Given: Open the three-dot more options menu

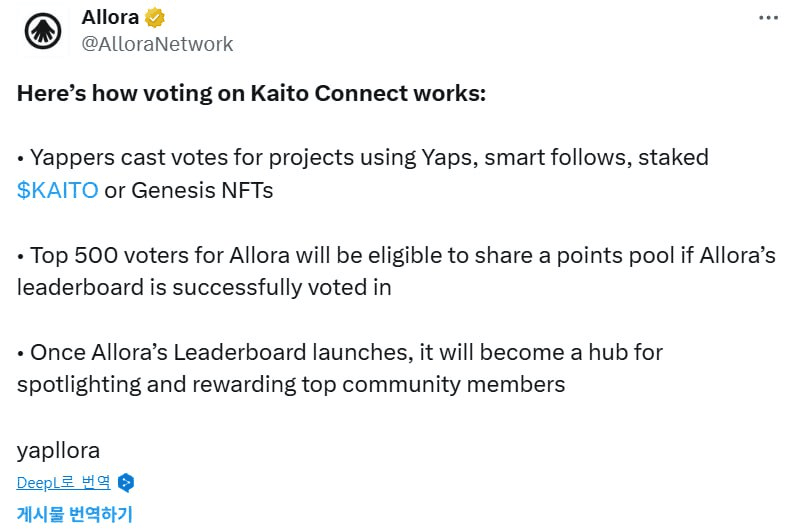Looking at the screenshot, I should pos(768,18).
